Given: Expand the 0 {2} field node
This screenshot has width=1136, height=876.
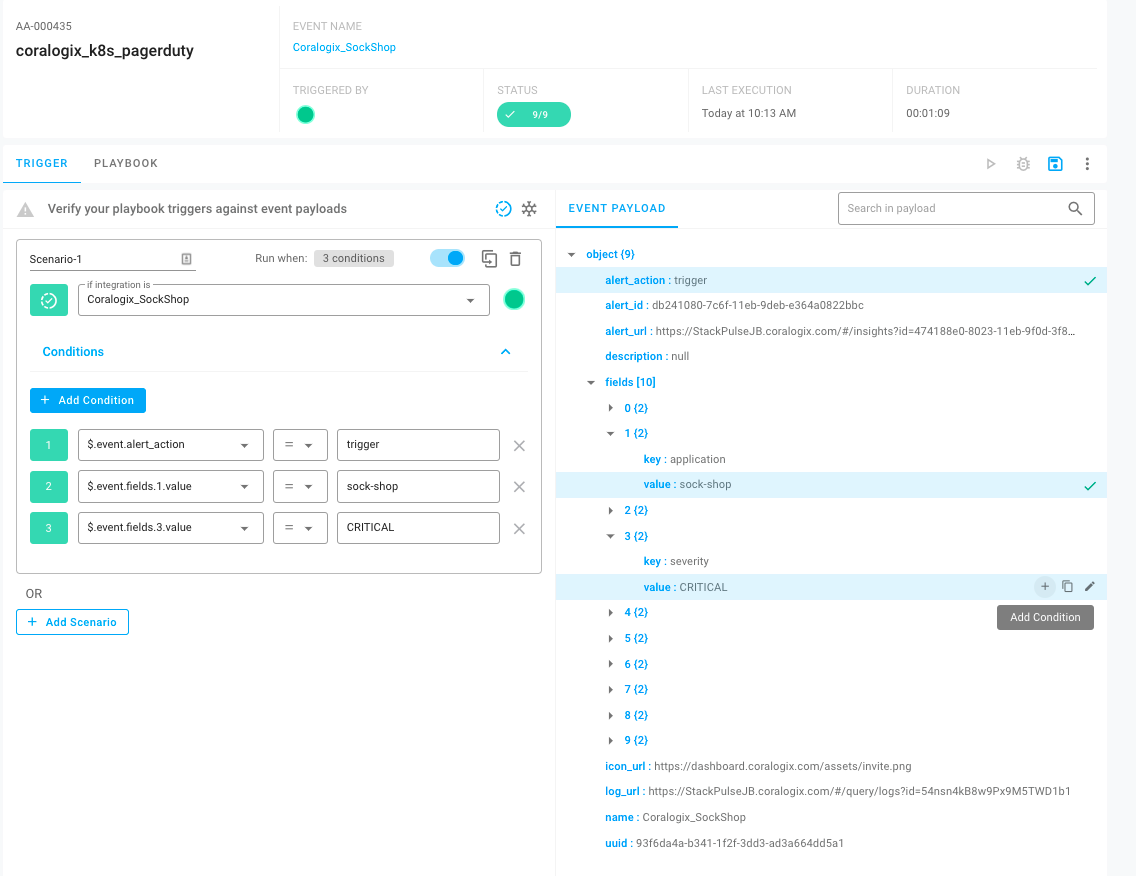Looking at the screenshot, I should point(611,408).
